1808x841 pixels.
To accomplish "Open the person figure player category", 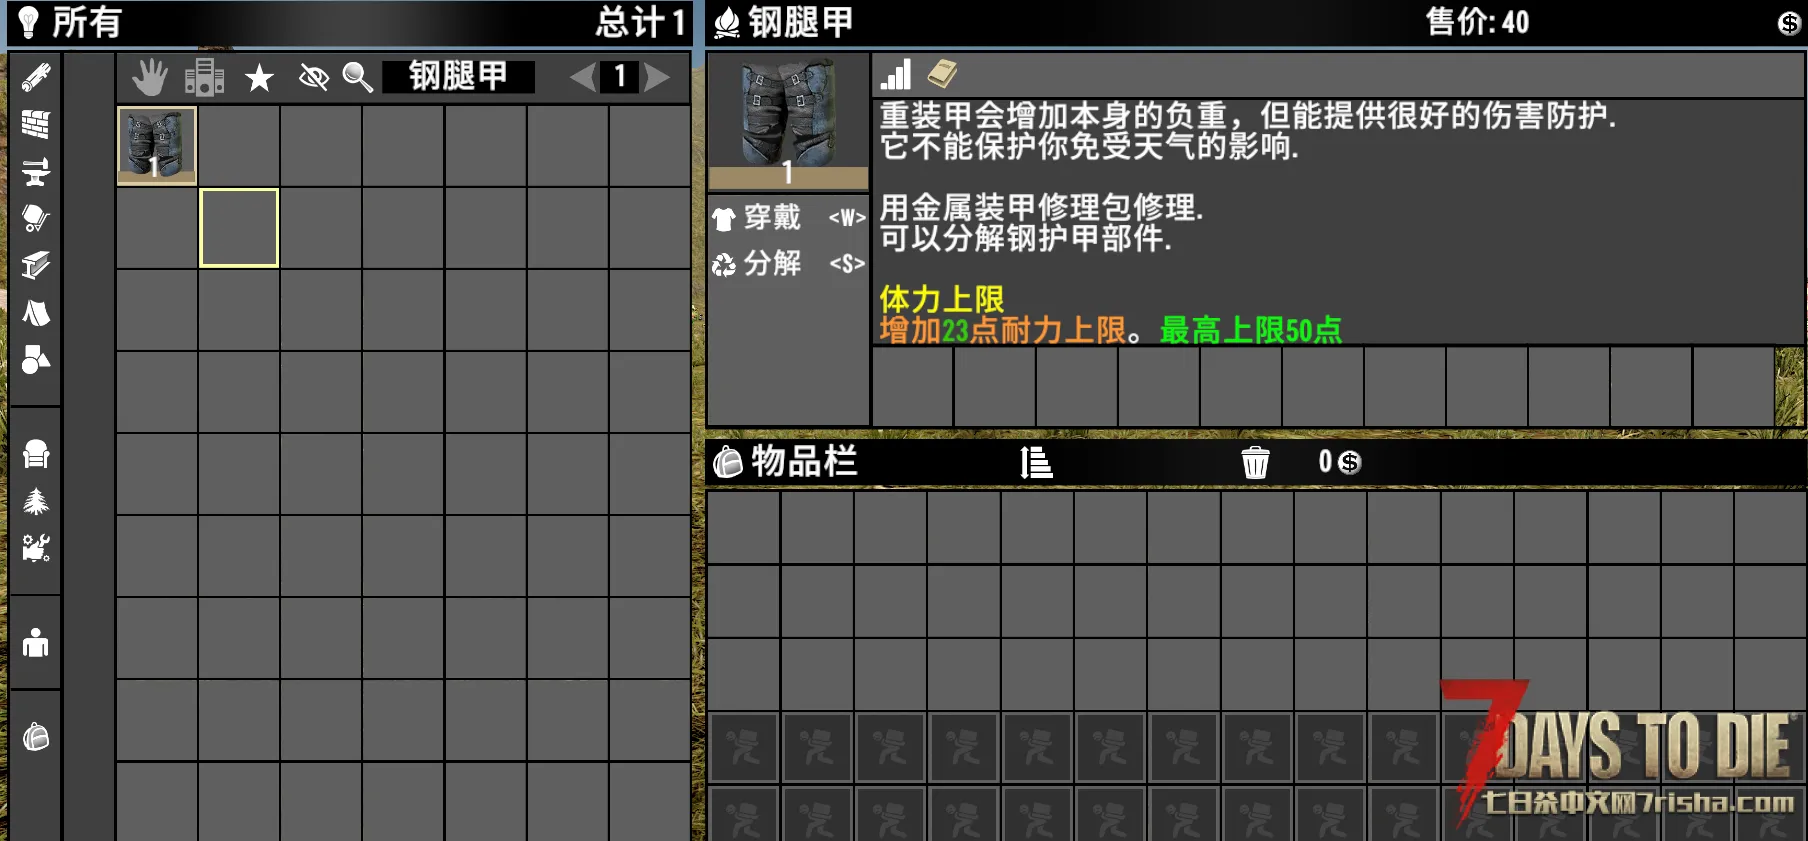I will coord(36,643).
